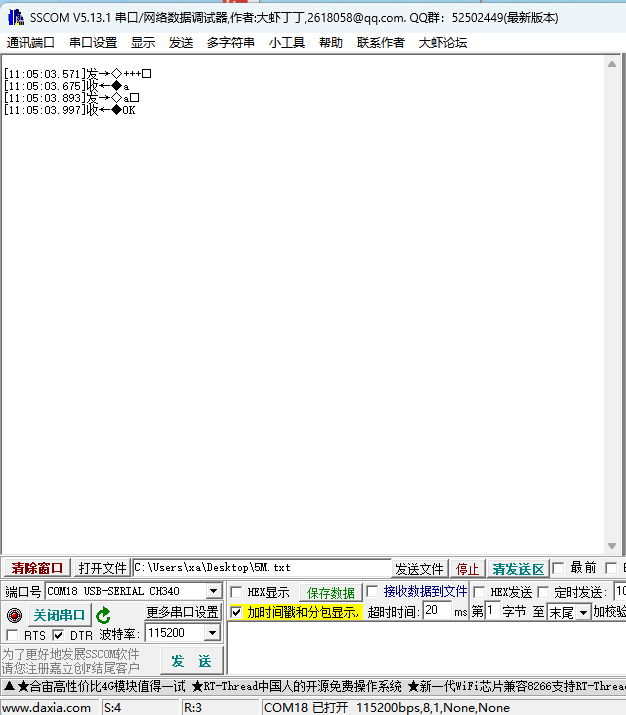The width and height of the screenshot is (626, 715).
Task: Click the log line ending with OK
Action: [x=70, y=110]
